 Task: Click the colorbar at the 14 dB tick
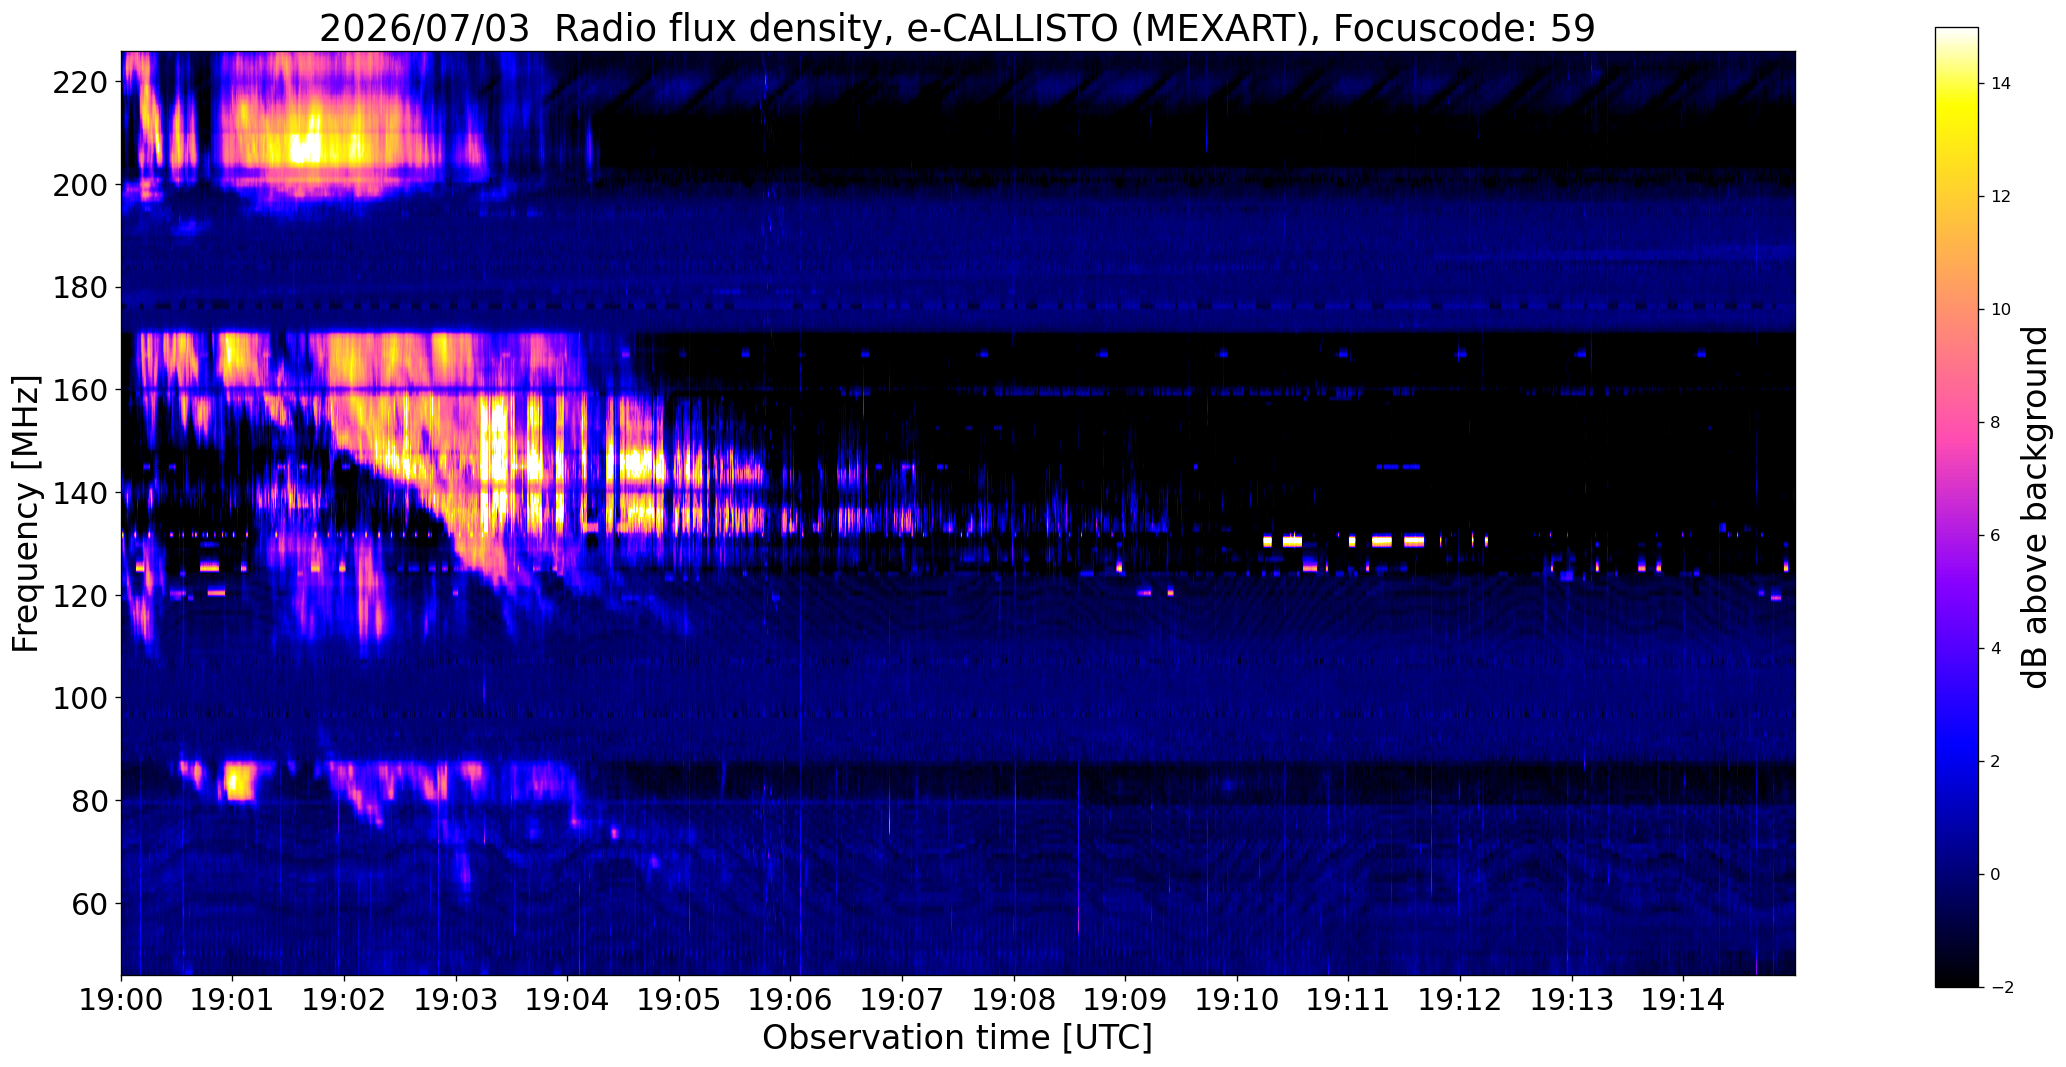click(1957, 84)
